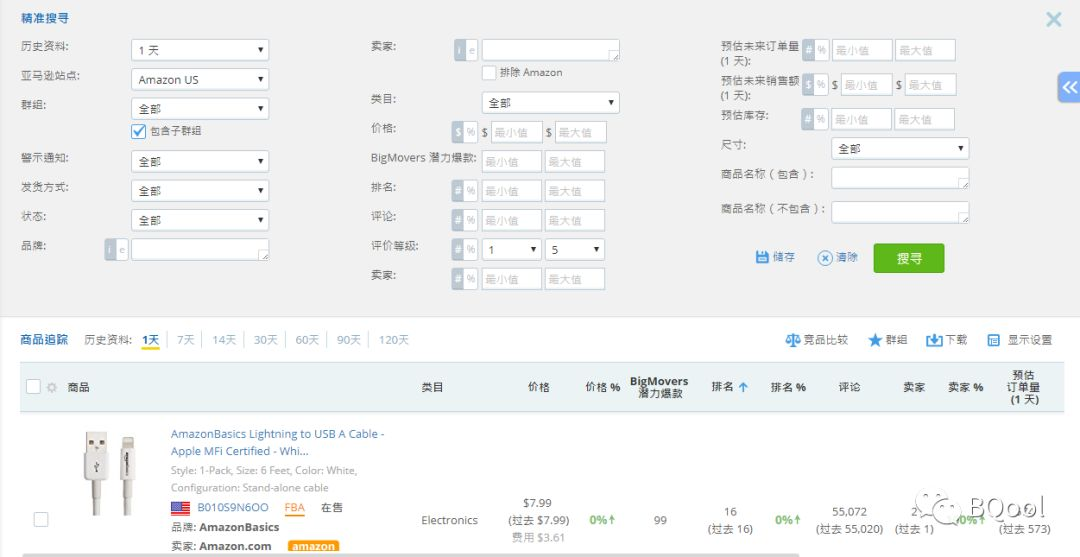Click the US flag icon in the product row
This screenshot has height=557, width=1080.
(180, 508)
